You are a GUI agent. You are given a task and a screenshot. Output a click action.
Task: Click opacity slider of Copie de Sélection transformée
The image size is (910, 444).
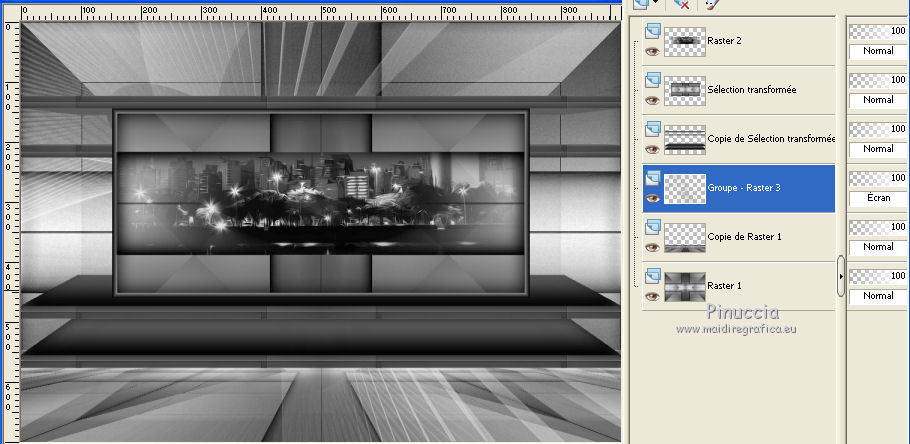(x=879, y=129)
